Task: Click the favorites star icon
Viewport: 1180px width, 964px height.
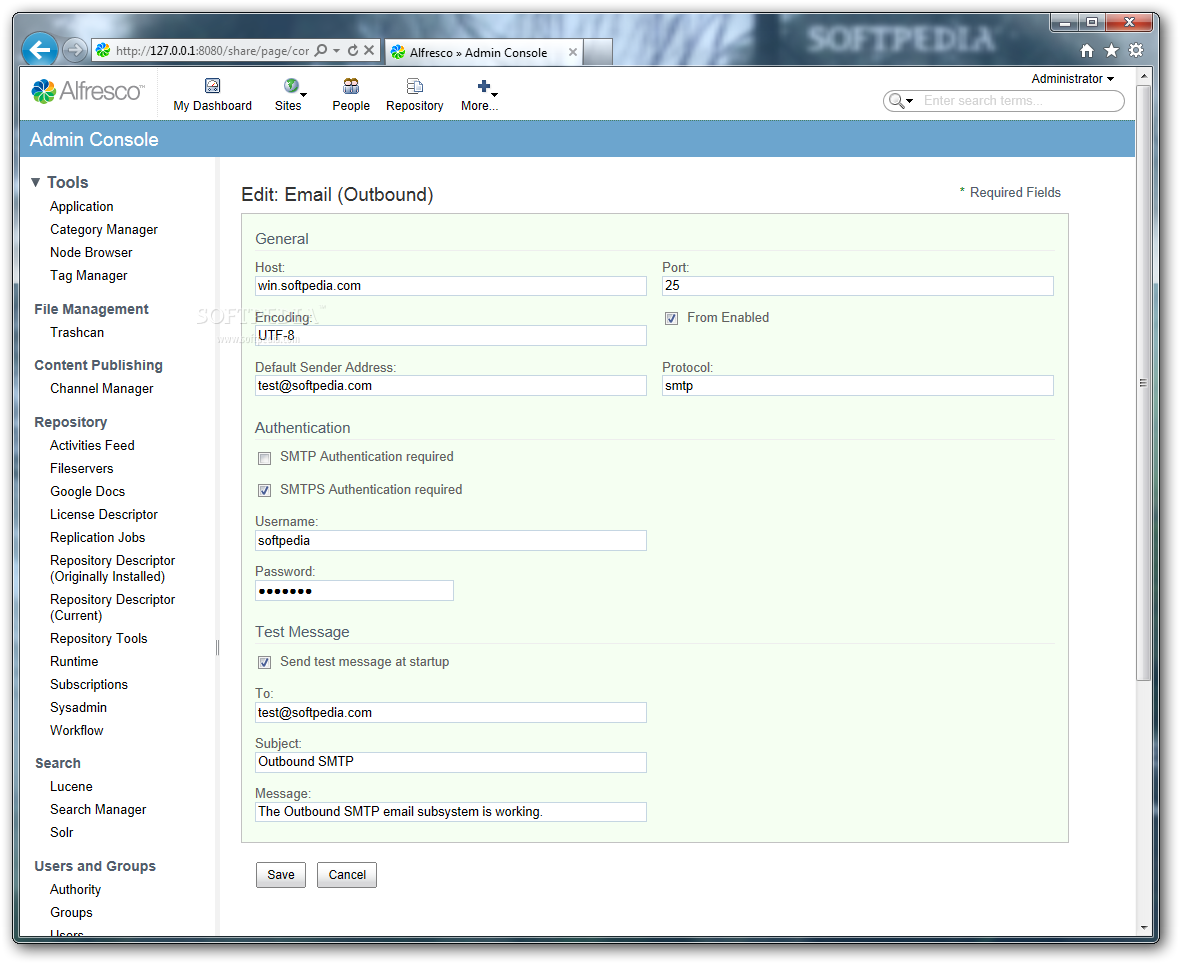Action: (1112, 50)
